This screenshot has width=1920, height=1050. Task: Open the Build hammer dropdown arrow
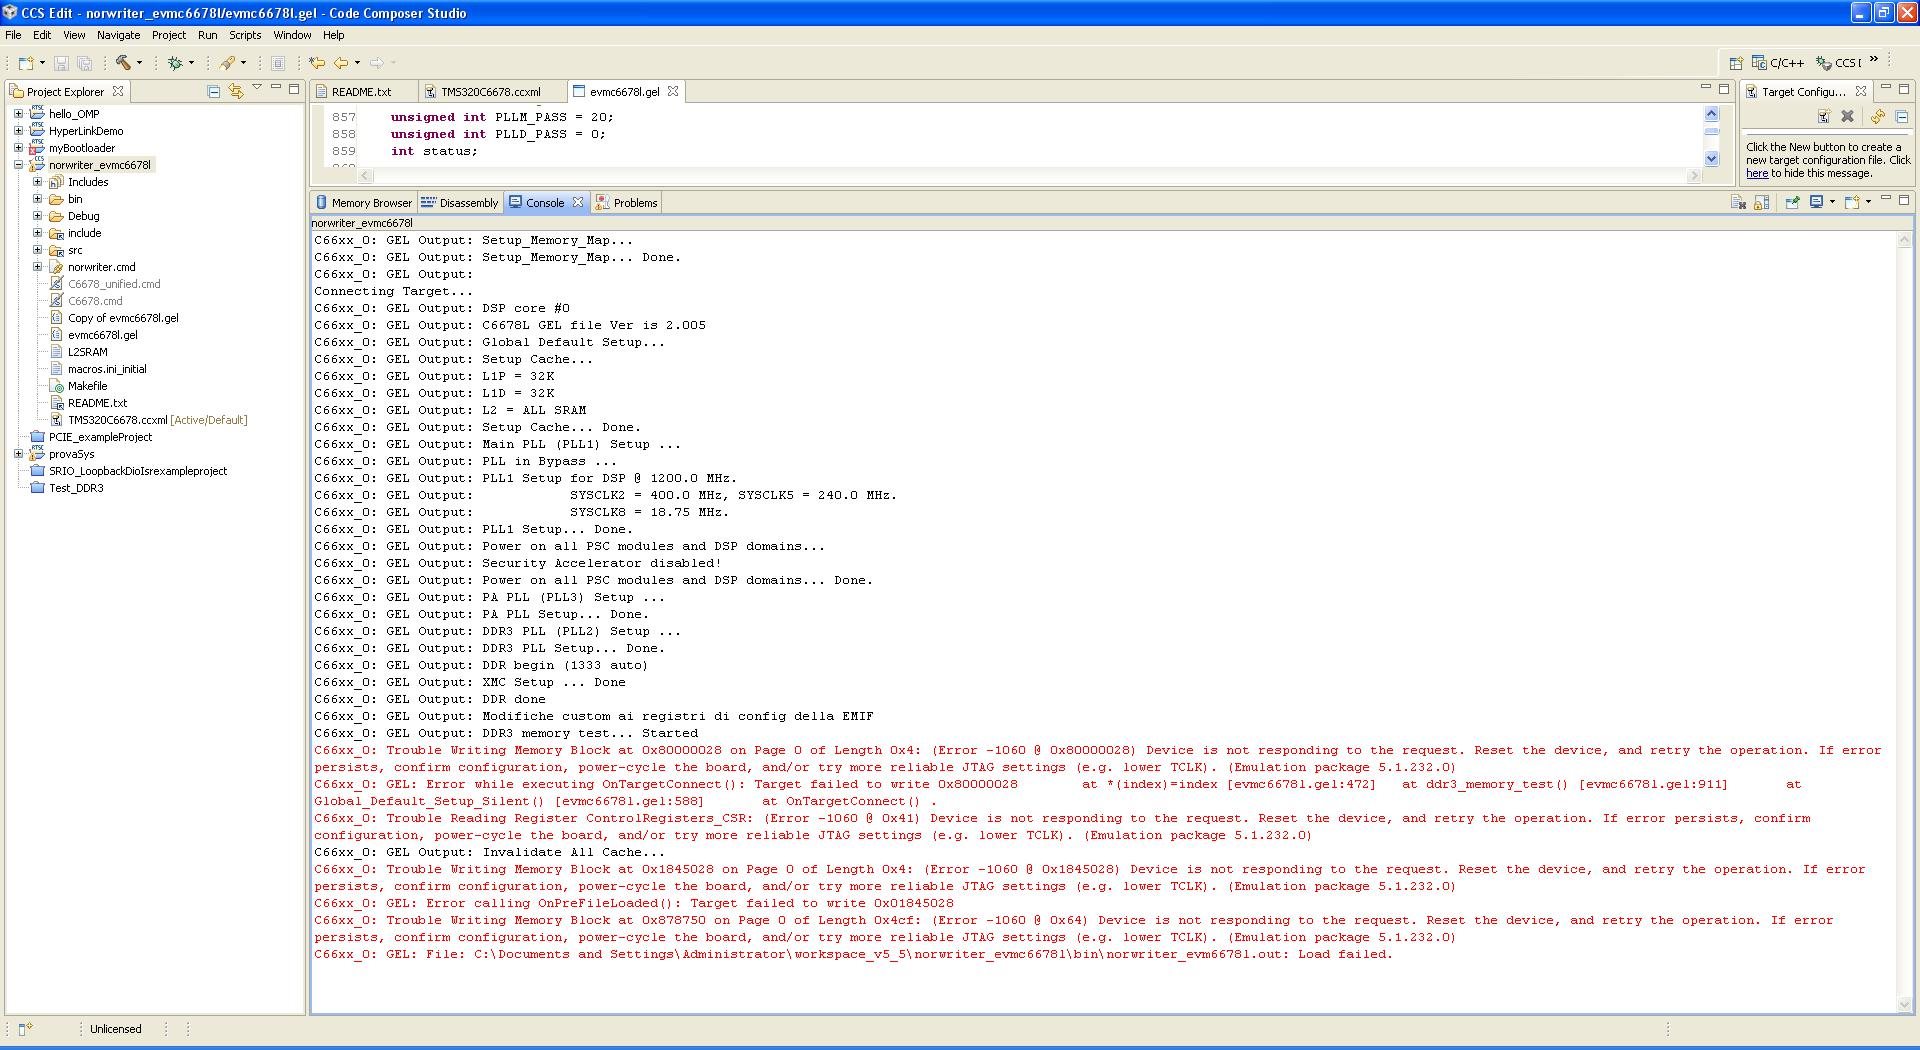pos(139,63)
